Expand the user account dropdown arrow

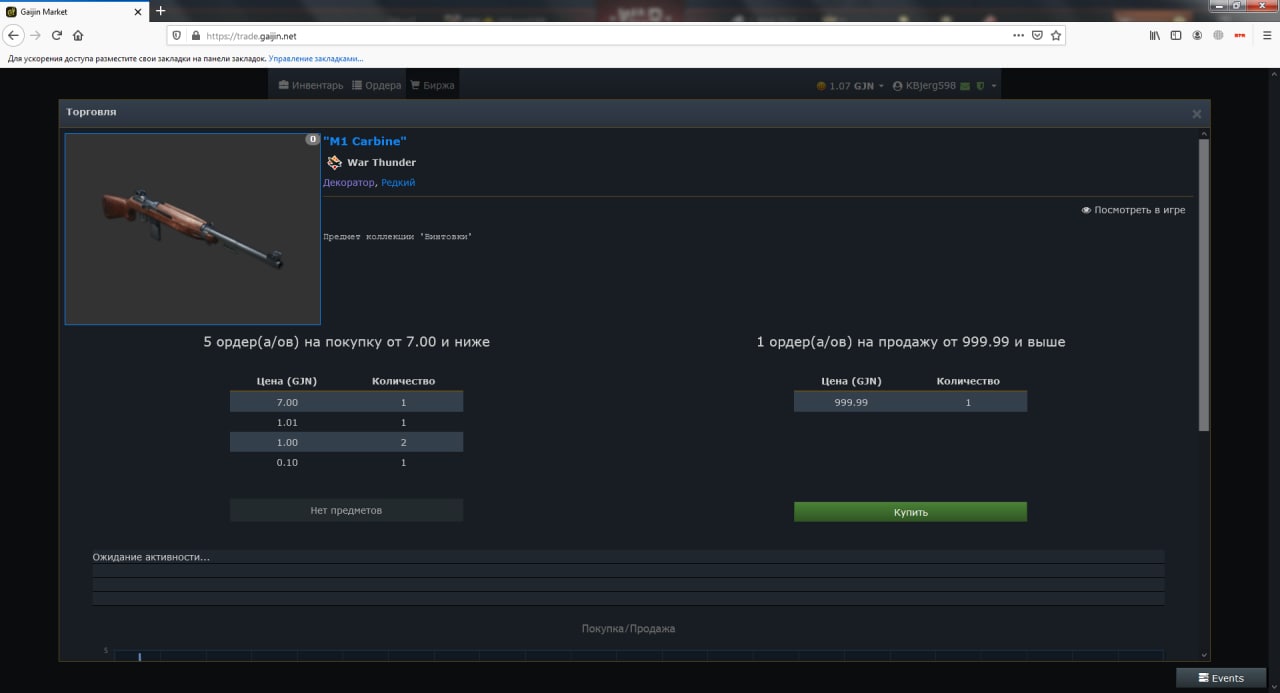[994, 86]
